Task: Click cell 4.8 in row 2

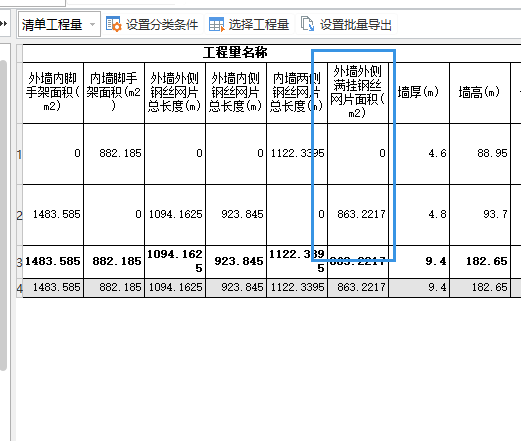Action: (419, 215)
